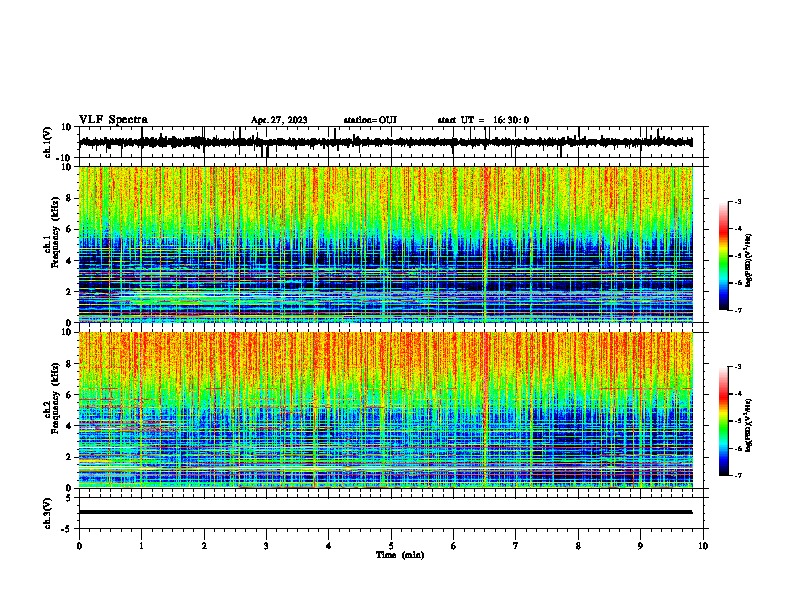Click the ch.1 "Frequency (kHz)" axis label
This screenshot has width=792, height=612.
[x=55, y=232]
